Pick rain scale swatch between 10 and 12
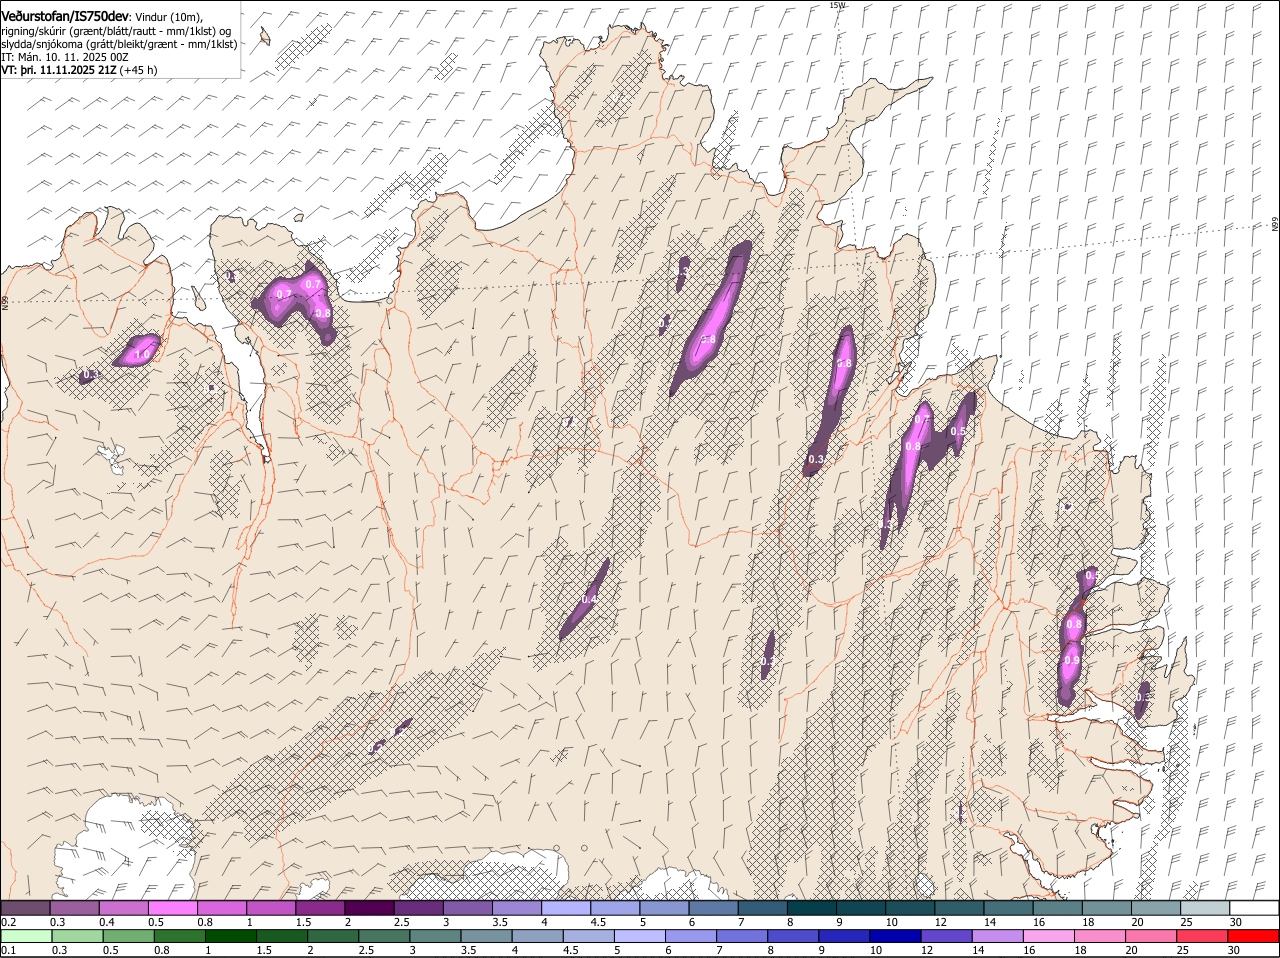The height and width of the screenshot is (958, 1280). [x=894, y=936]
